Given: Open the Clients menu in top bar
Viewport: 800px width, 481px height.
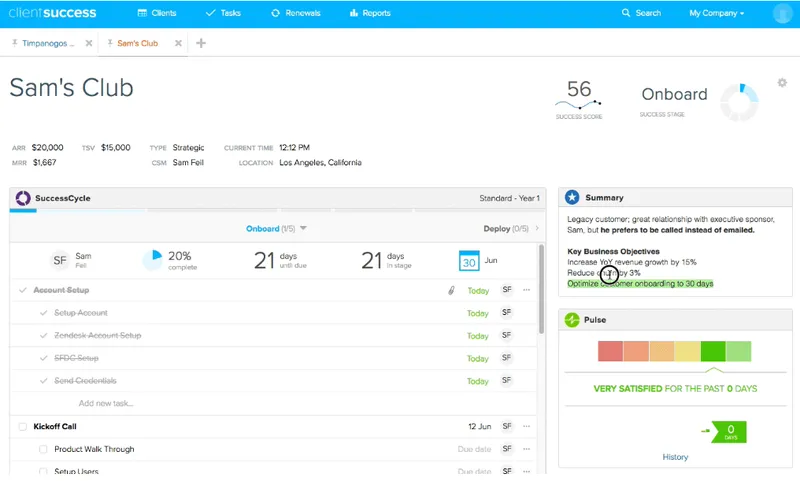Looking at the screenshot, I should (157, 13).
